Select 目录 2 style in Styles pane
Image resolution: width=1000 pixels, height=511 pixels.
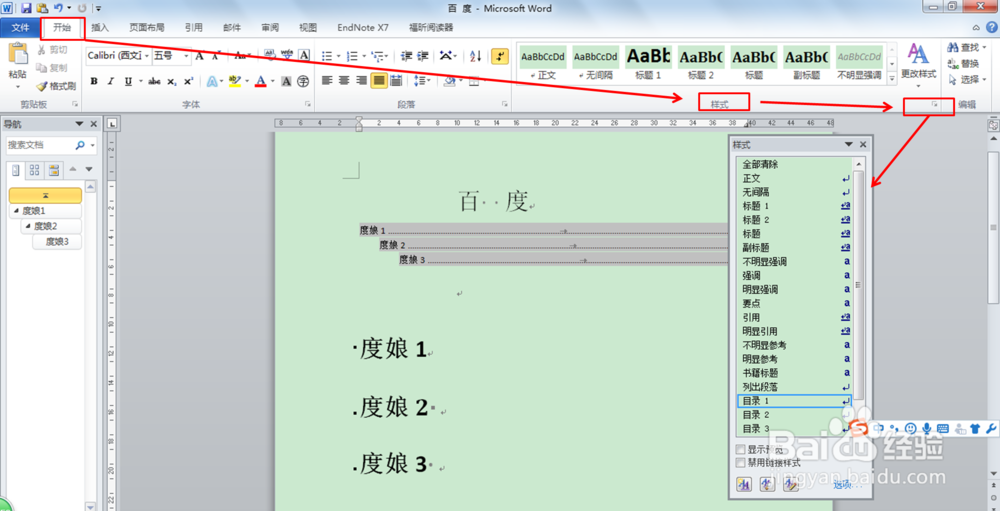click(794, 415)
